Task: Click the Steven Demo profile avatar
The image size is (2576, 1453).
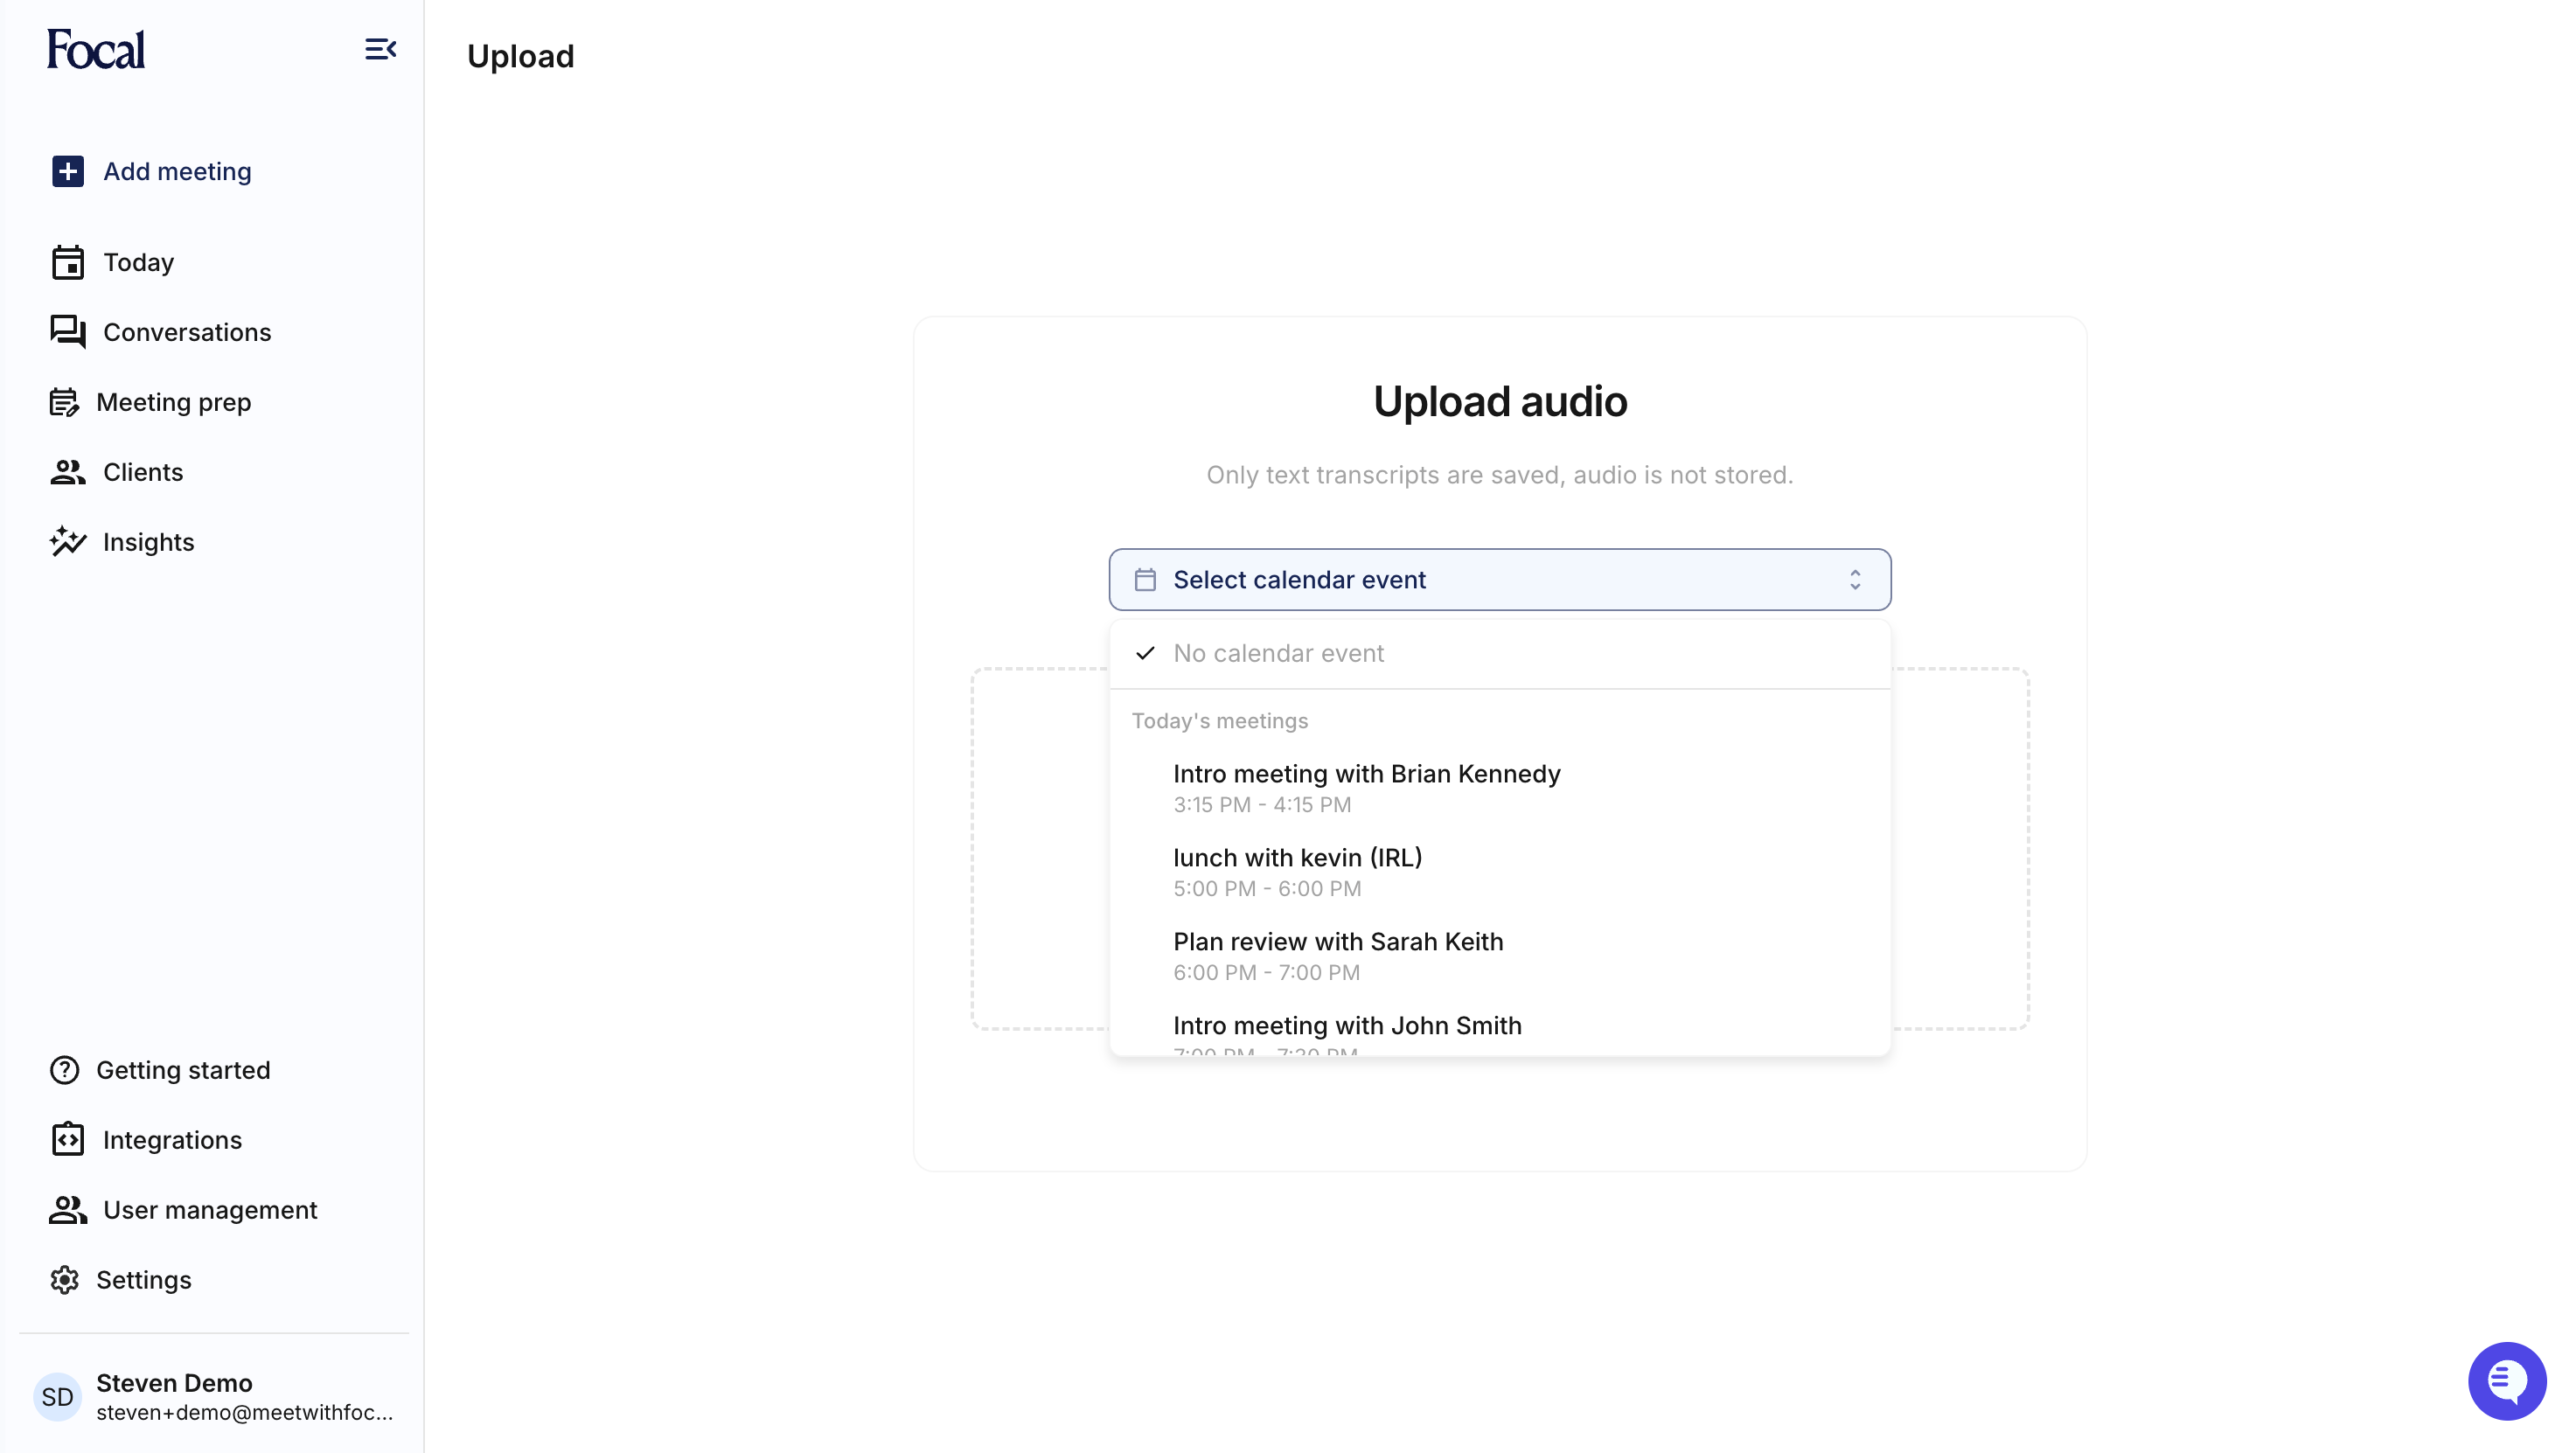Action: click(x=57, y=1396)
